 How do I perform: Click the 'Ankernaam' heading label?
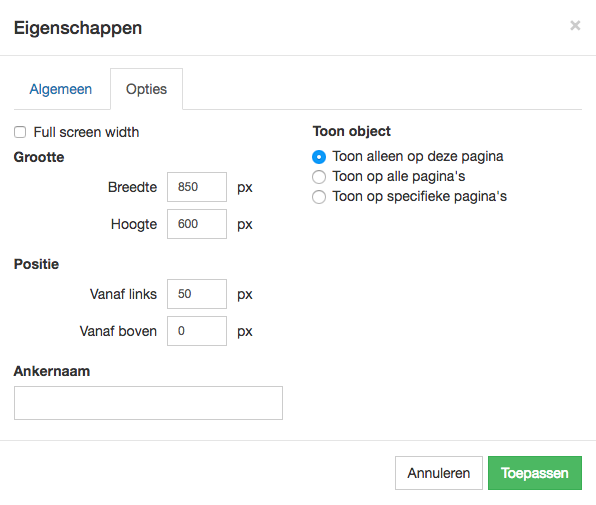pyautogui.click(x=52, y=371)
